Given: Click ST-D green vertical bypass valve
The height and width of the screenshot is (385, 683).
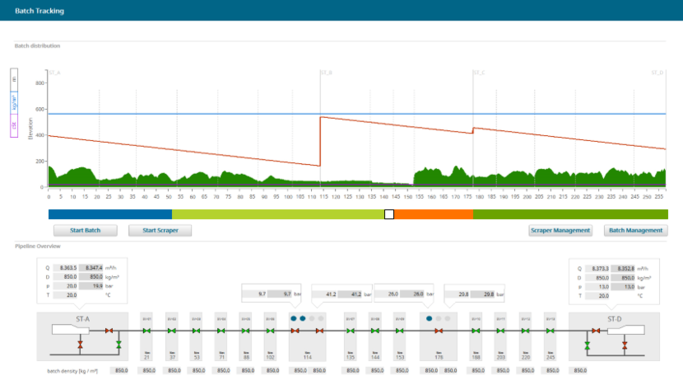Looking at the screenshot, I should pyautogui.click(x=587, y=346).
